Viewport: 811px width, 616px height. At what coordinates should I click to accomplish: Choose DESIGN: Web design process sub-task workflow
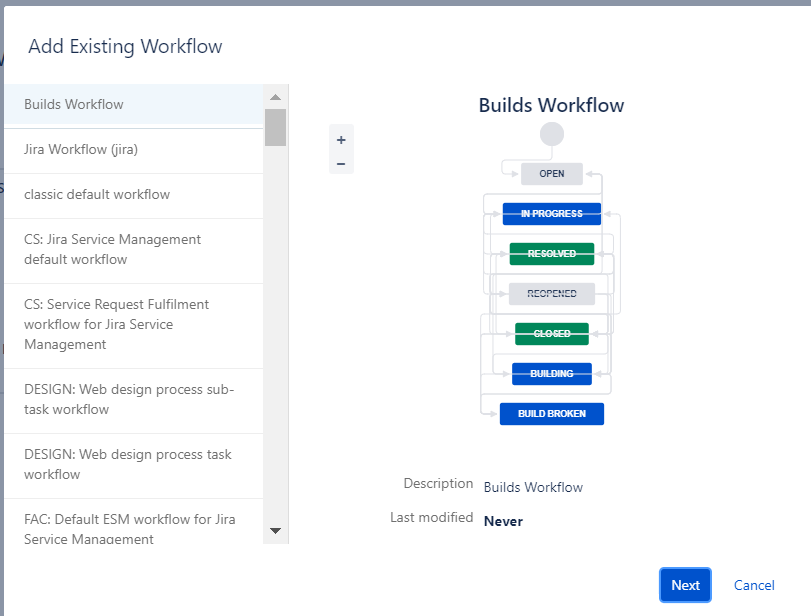tap(134, 400)
